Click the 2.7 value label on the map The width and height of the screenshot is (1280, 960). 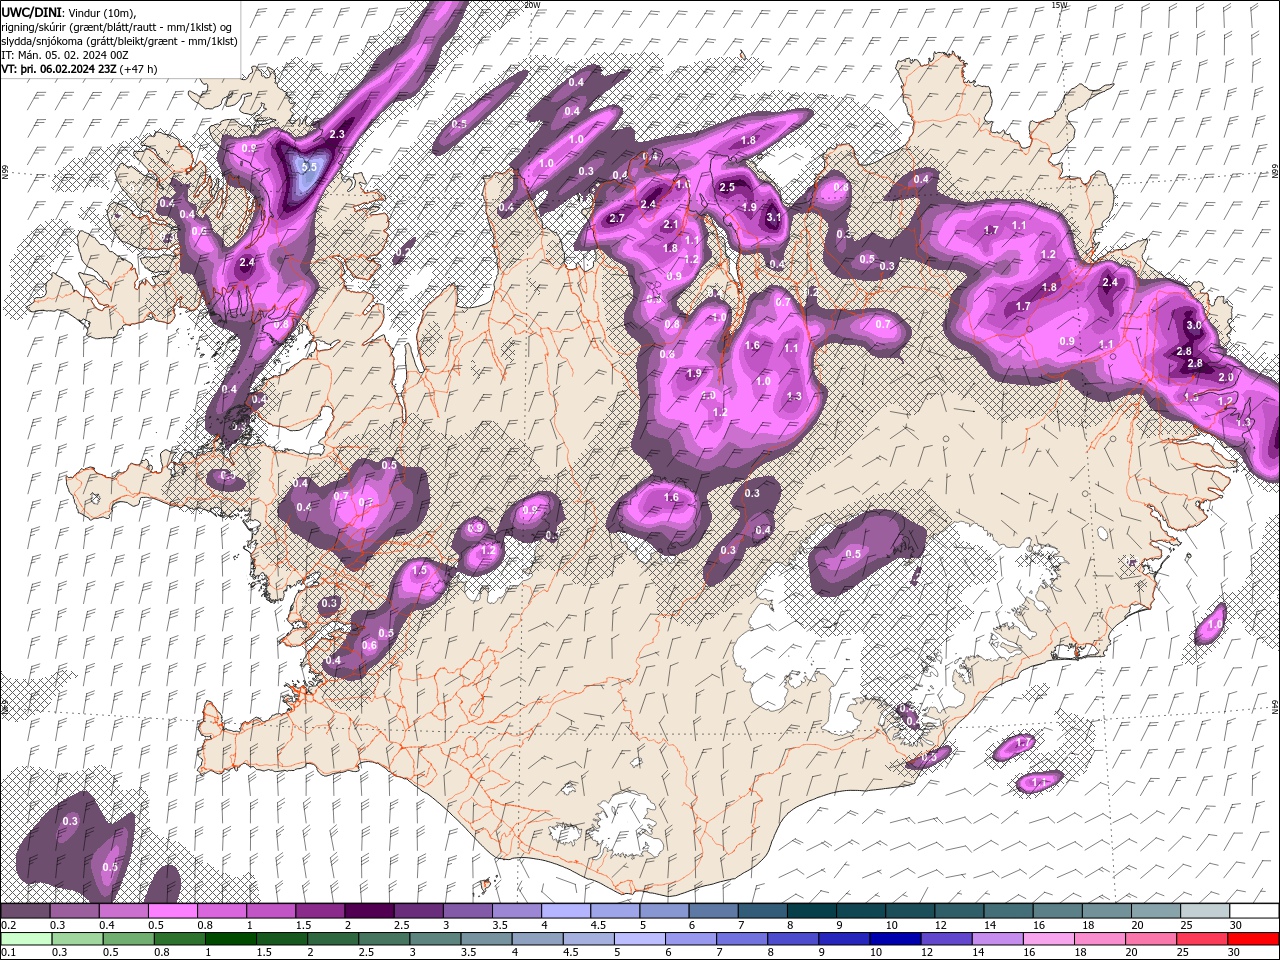pyautogui.click(x=616, y=218)
